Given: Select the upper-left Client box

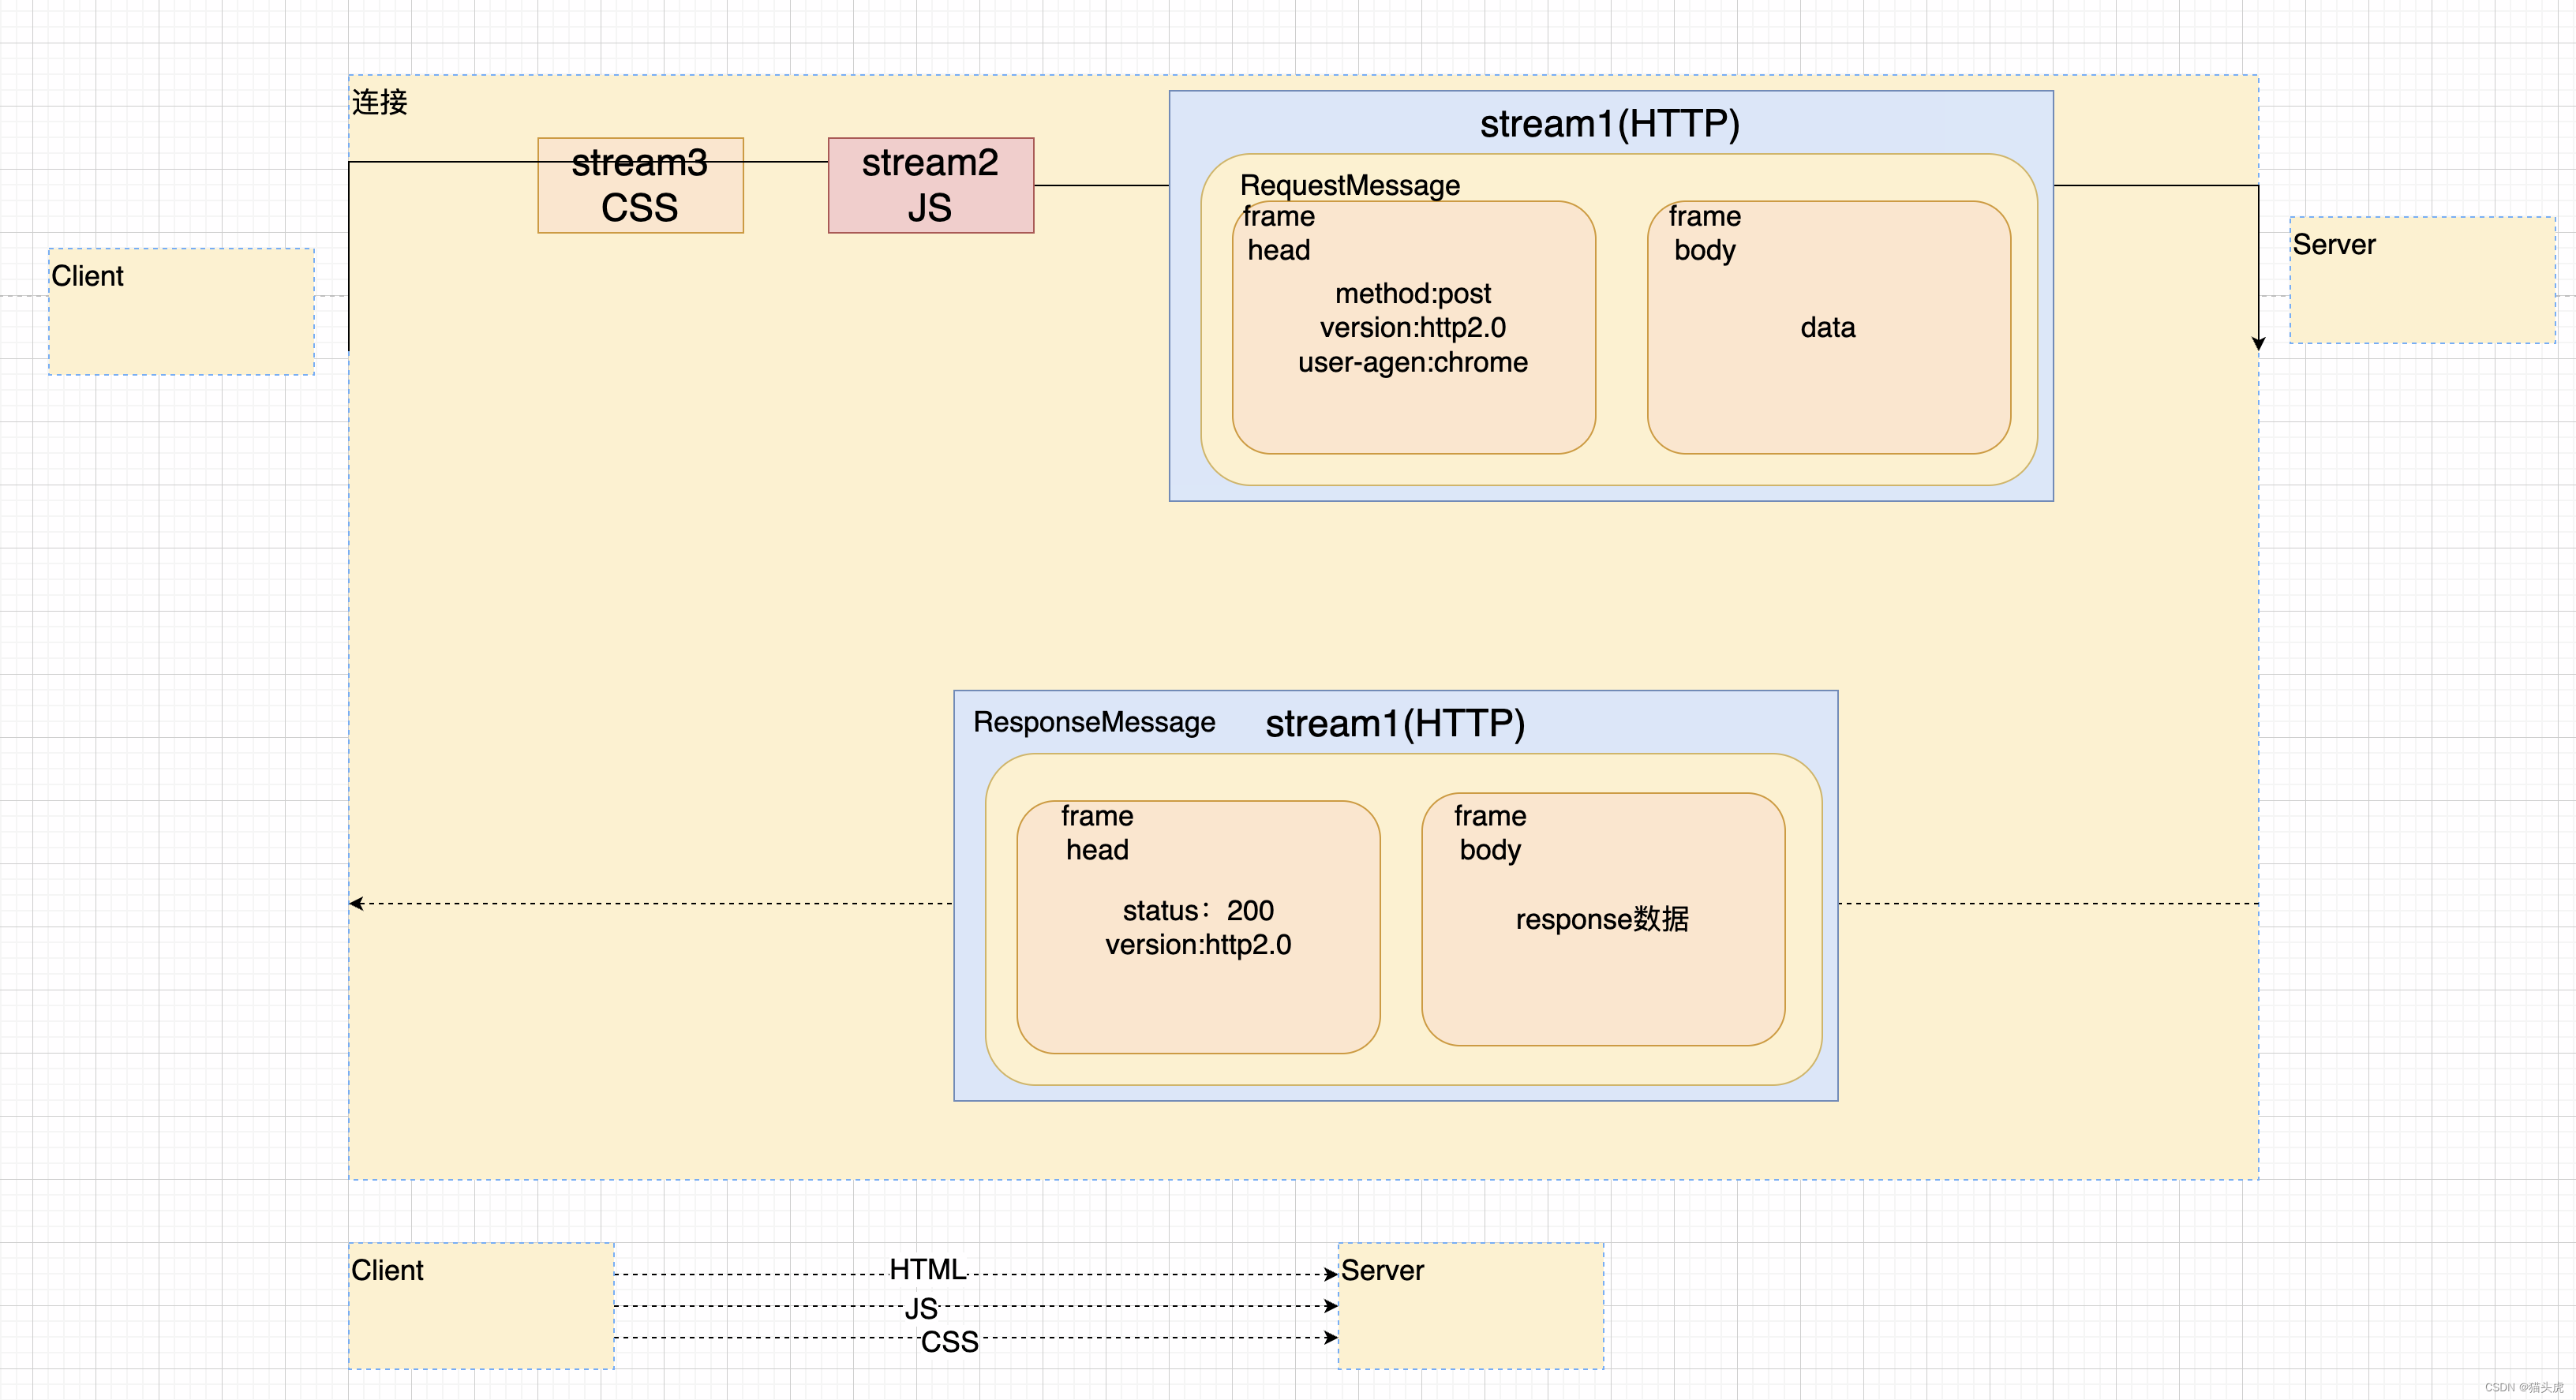Looking at the screenshot, I should (181, 312).
